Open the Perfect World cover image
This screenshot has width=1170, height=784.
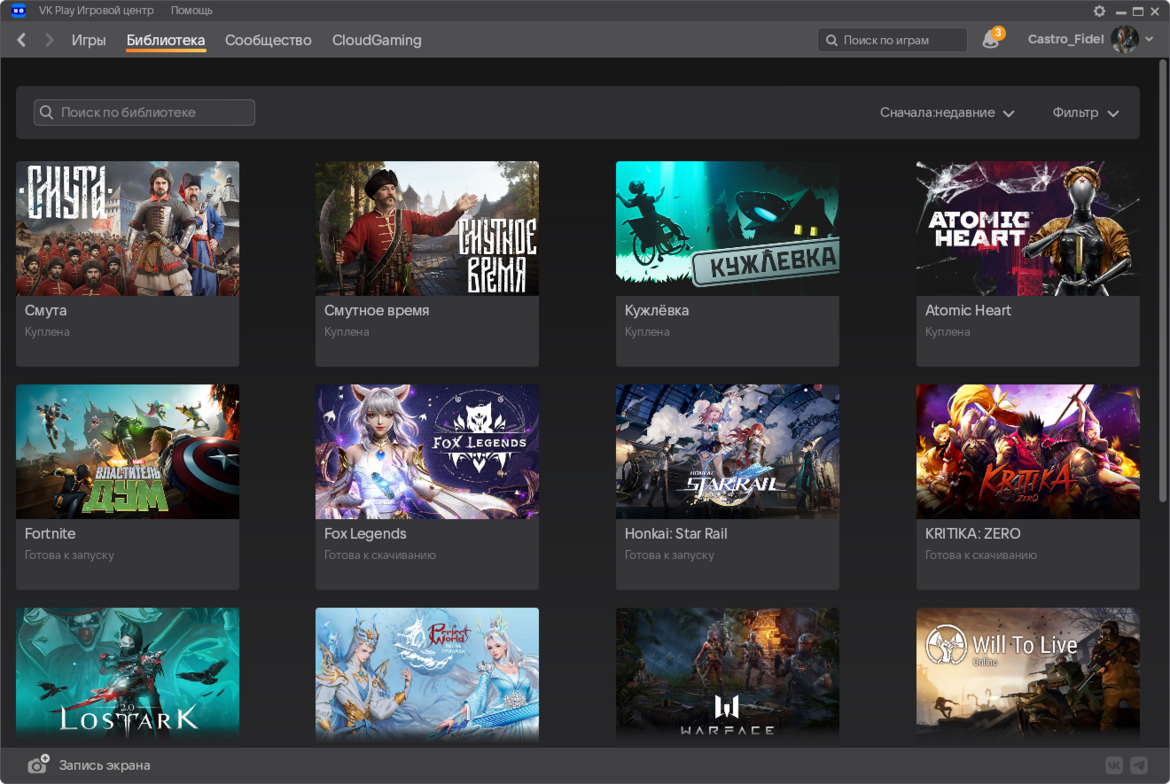click(x=427, y=674)
